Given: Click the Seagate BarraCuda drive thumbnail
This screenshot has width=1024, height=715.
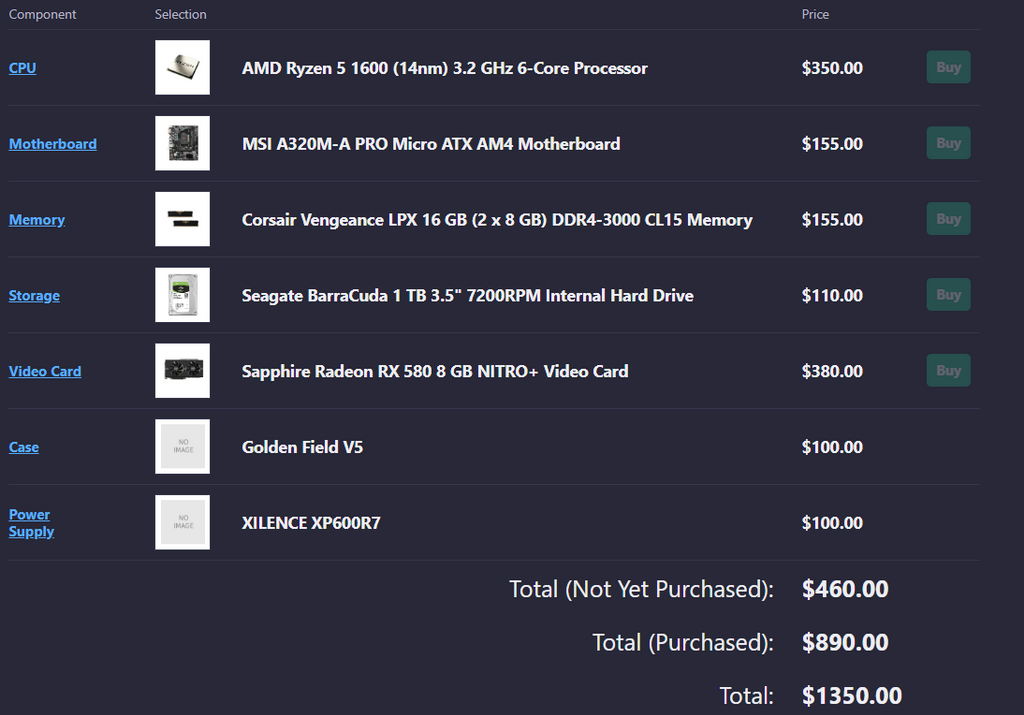Looking at the screenshot, I should (x=182, y=295).
